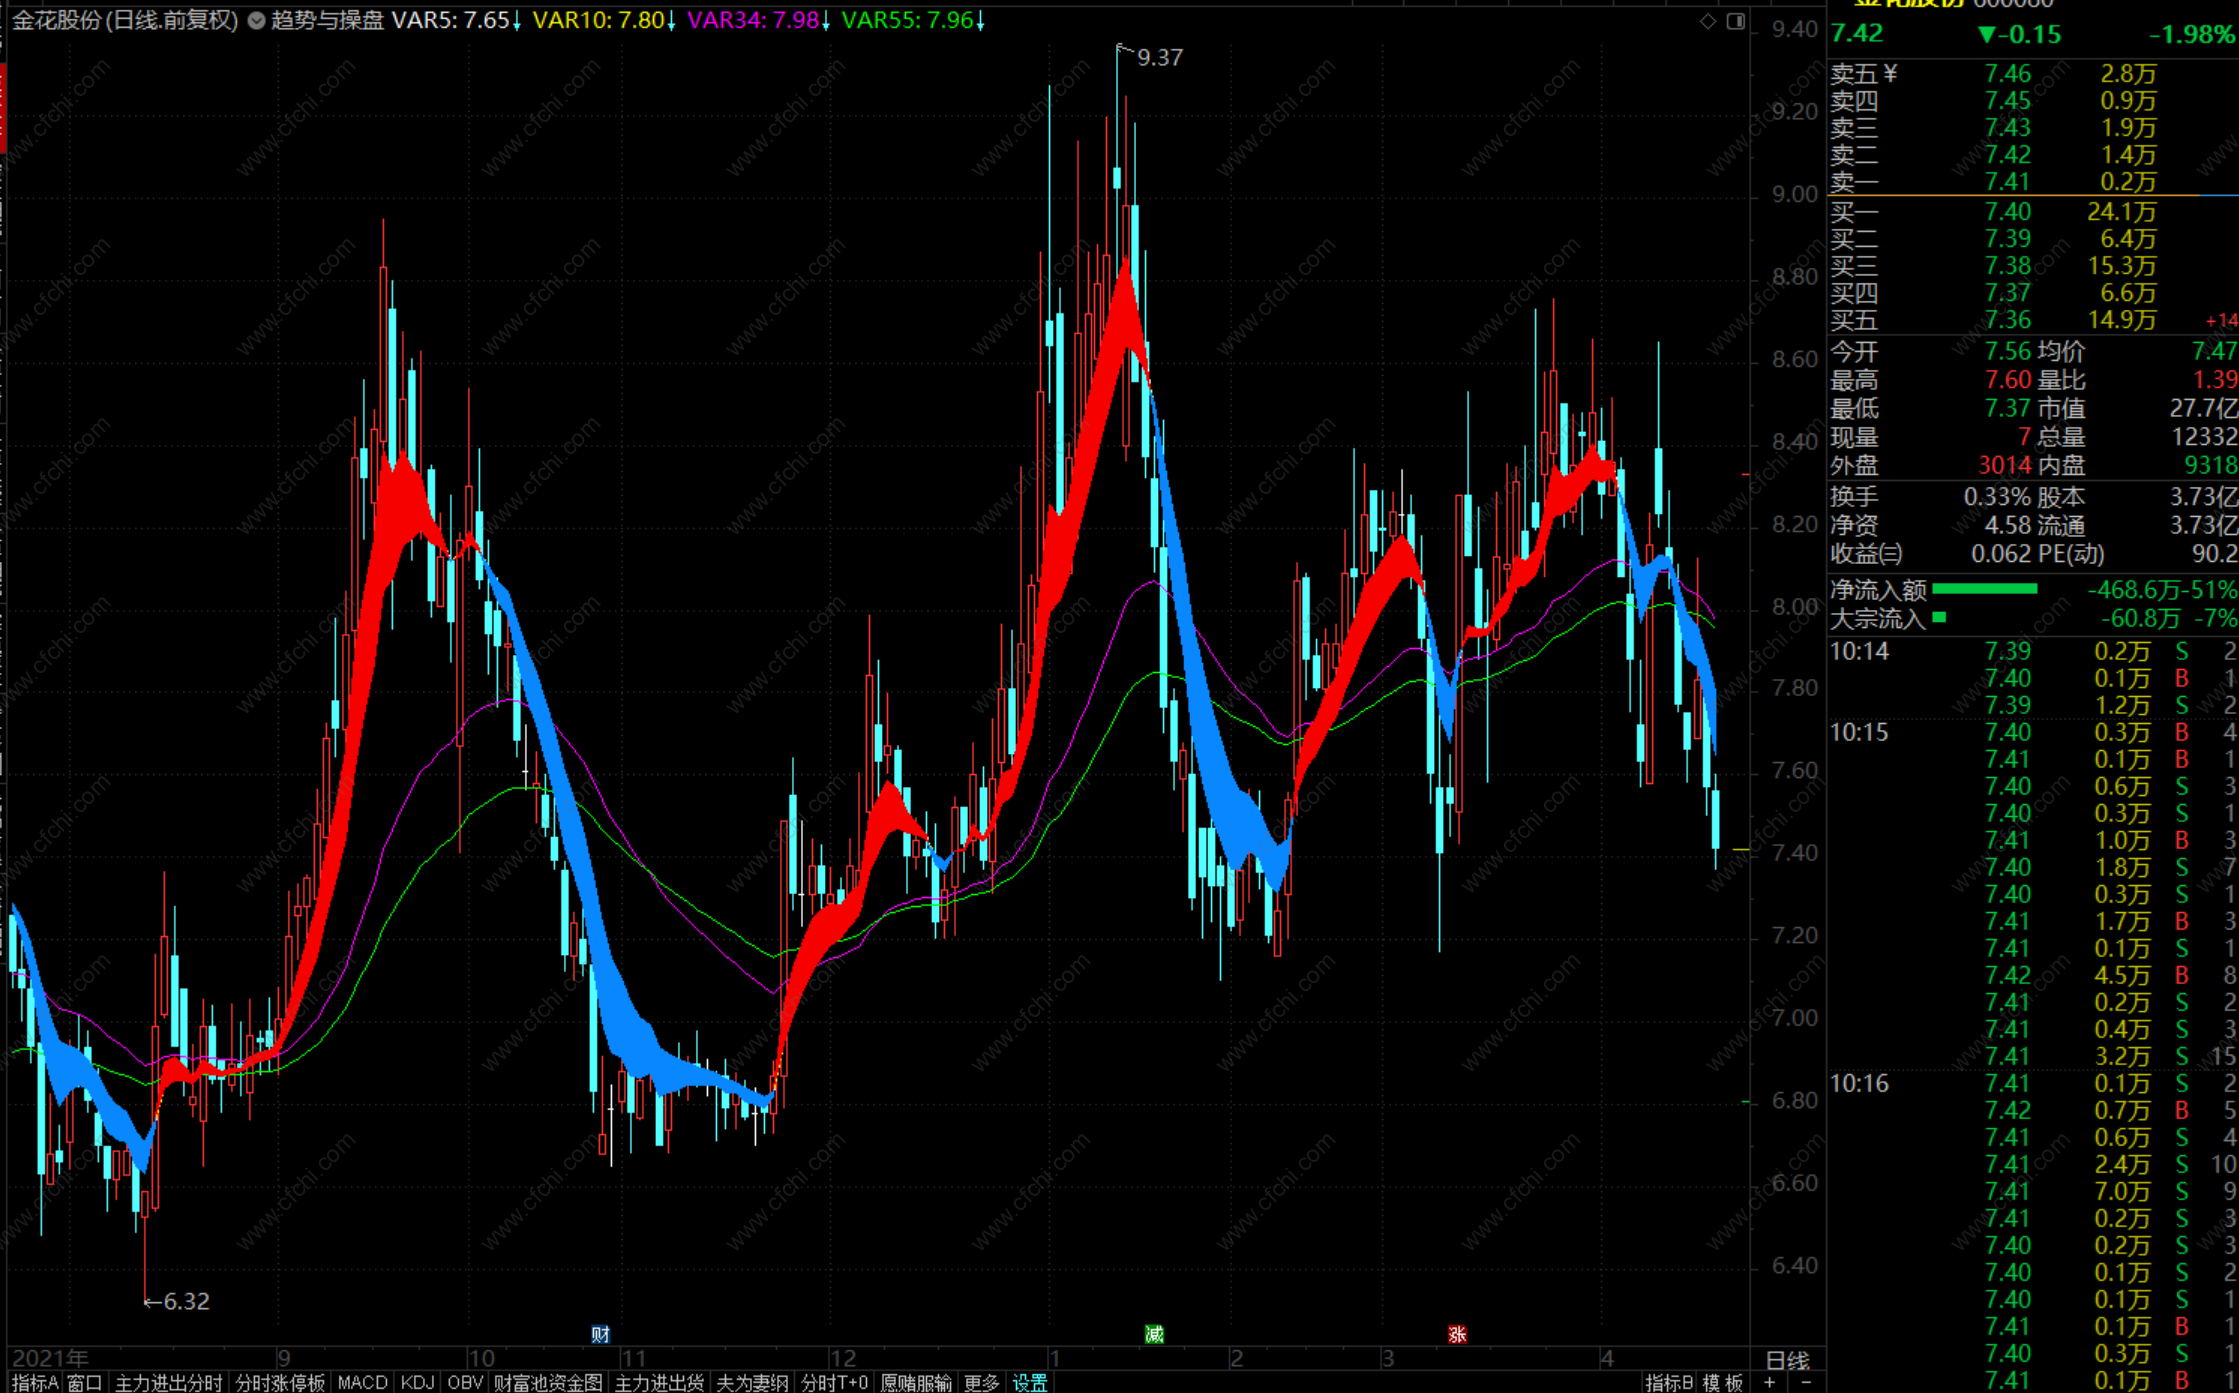Viewport: 2239px width, 1393px height.
Task: Open the 日线 period selector
Action: (1787, 1360)
